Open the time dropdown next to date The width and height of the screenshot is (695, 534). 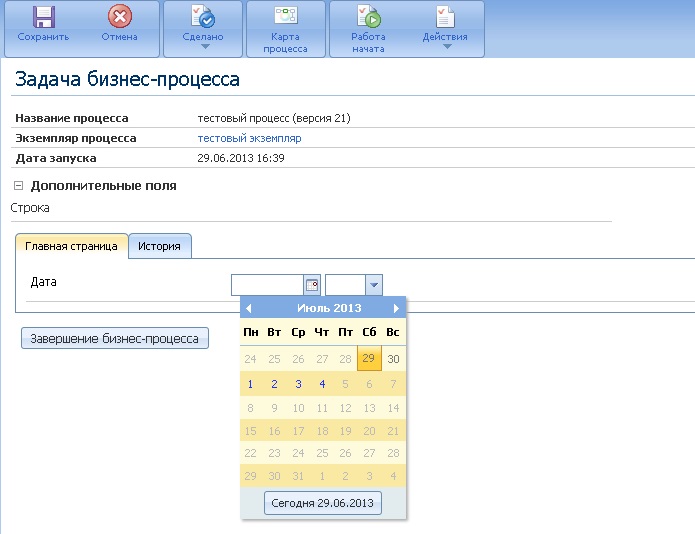(x=373, y=285)
